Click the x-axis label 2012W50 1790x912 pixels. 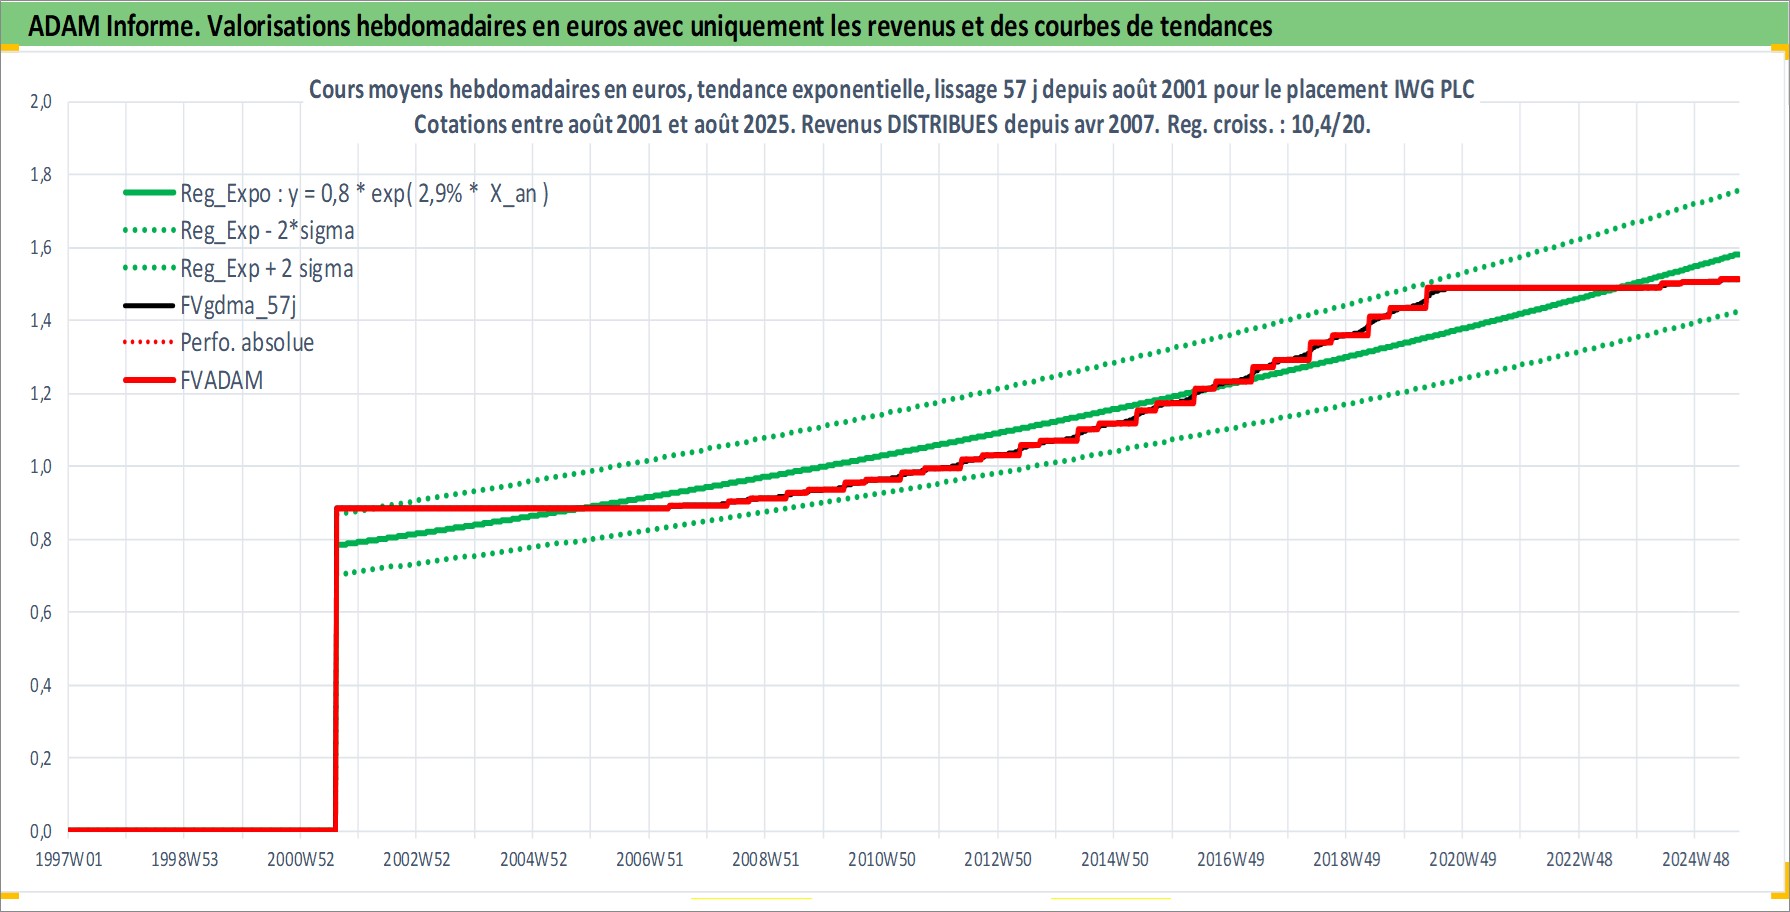point(997,859)
